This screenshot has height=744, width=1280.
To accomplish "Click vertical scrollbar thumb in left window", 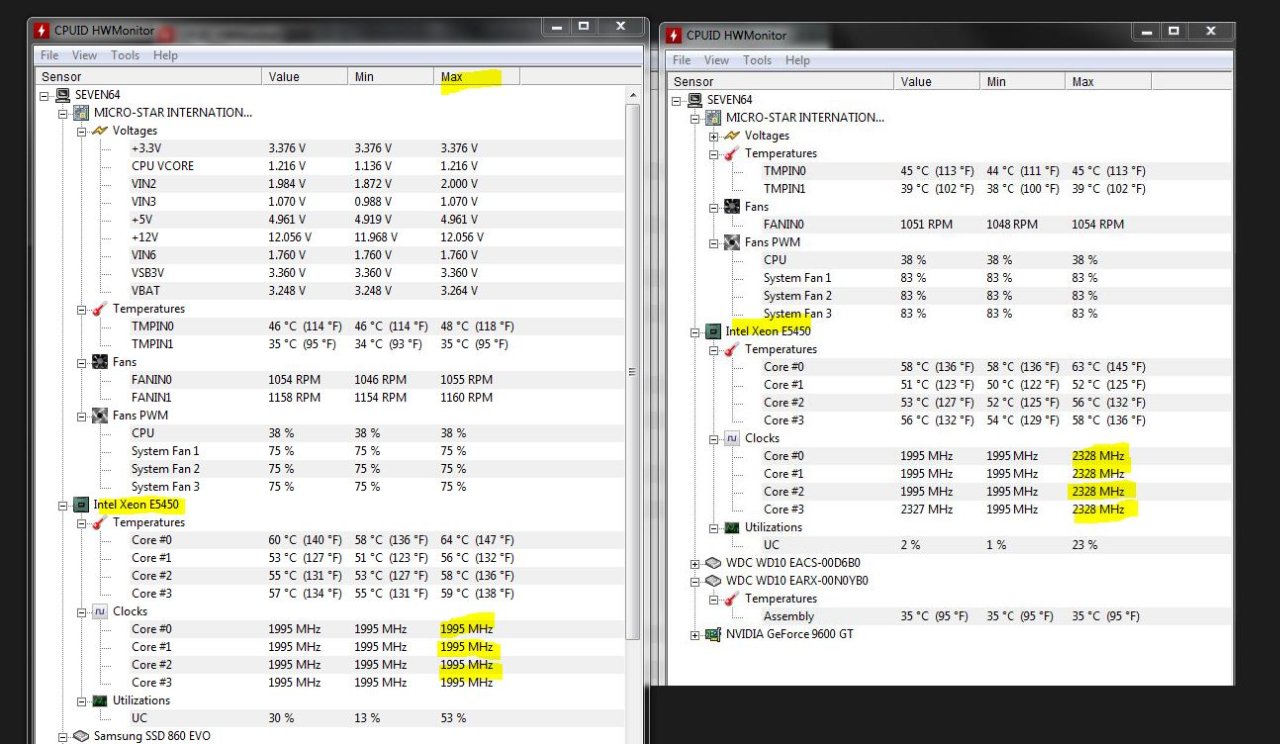I will [x=632, y=371].
